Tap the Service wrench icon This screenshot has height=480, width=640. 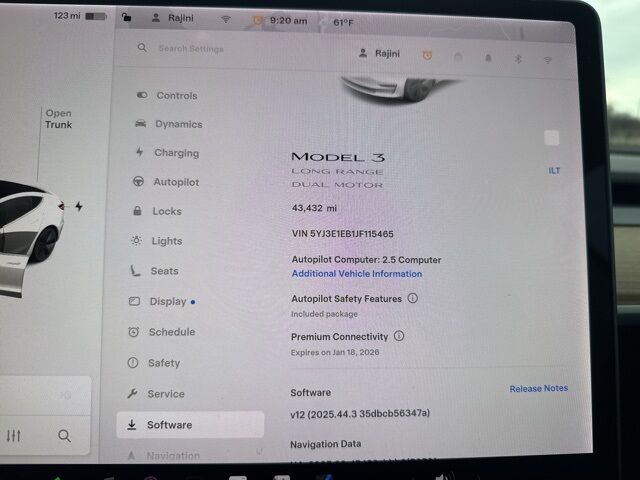tap(133, 394)
